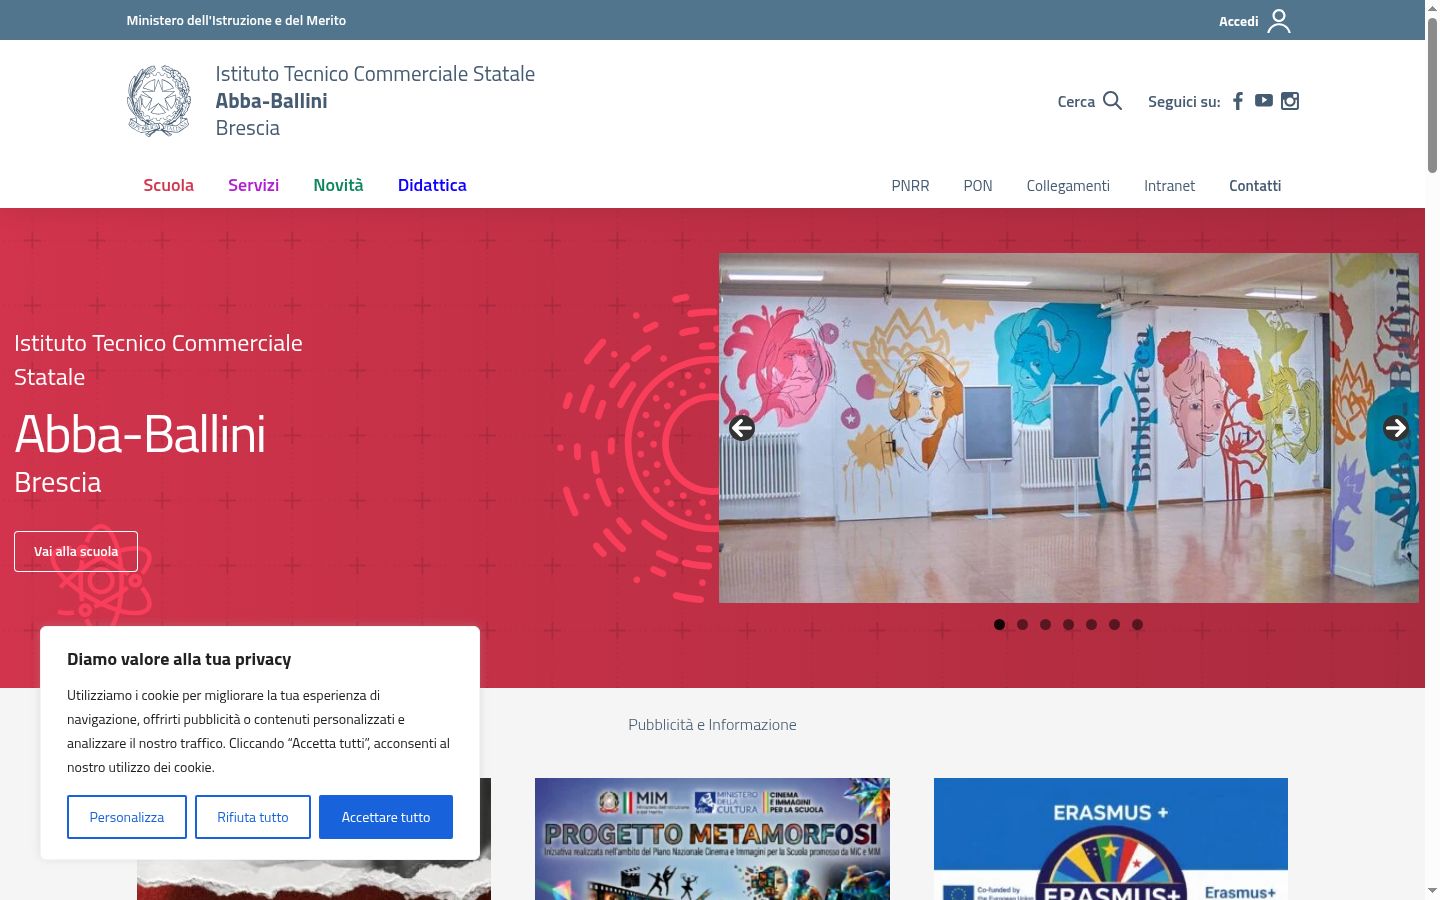This screenshot has height=900, width=1440.
Task: Click the Italian Republic emblem logo
Action: tap(159, 101)
